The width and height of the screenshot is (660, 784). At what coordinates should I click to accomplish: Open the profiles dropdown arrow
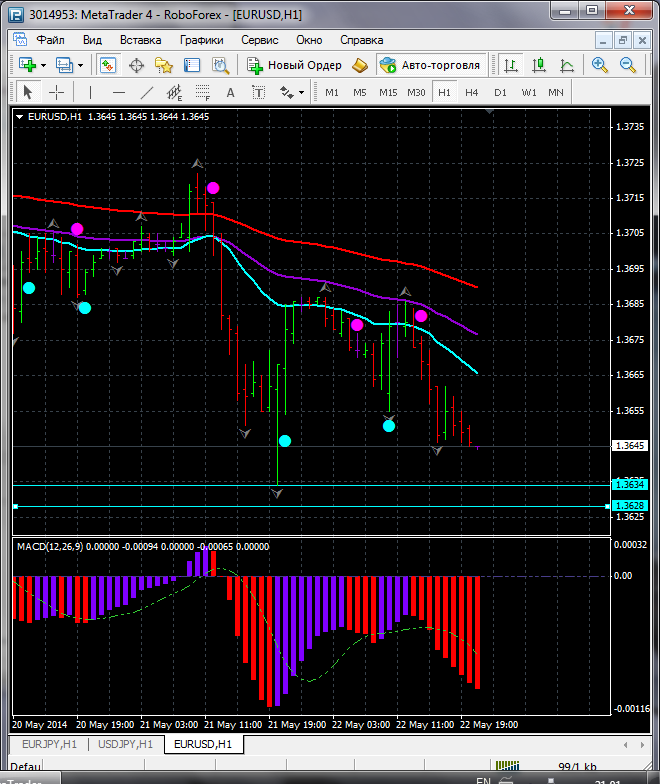81,65
